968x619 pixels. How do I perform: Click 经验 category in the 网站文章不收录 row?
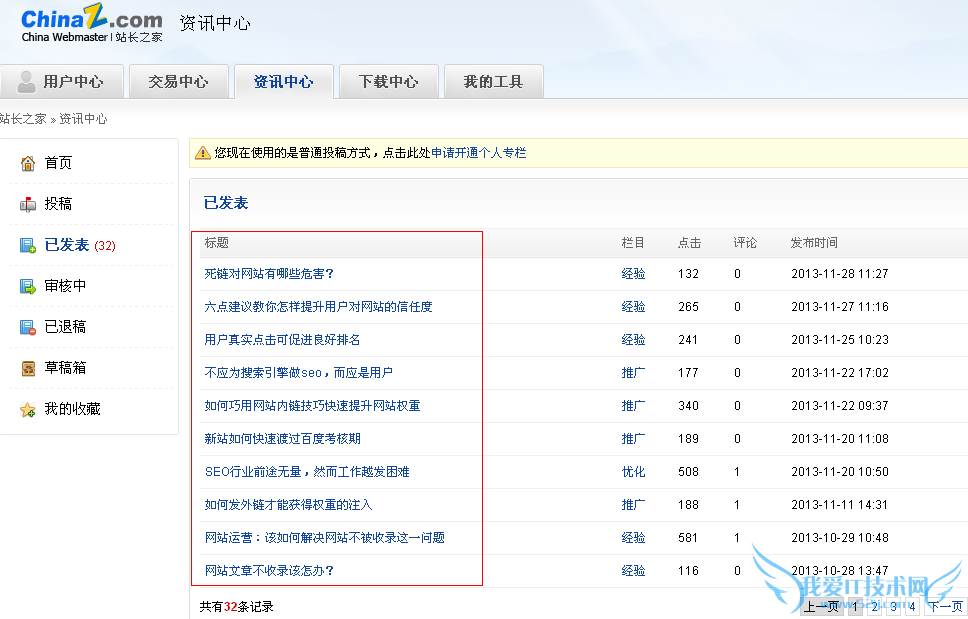[x=633, y=571]
